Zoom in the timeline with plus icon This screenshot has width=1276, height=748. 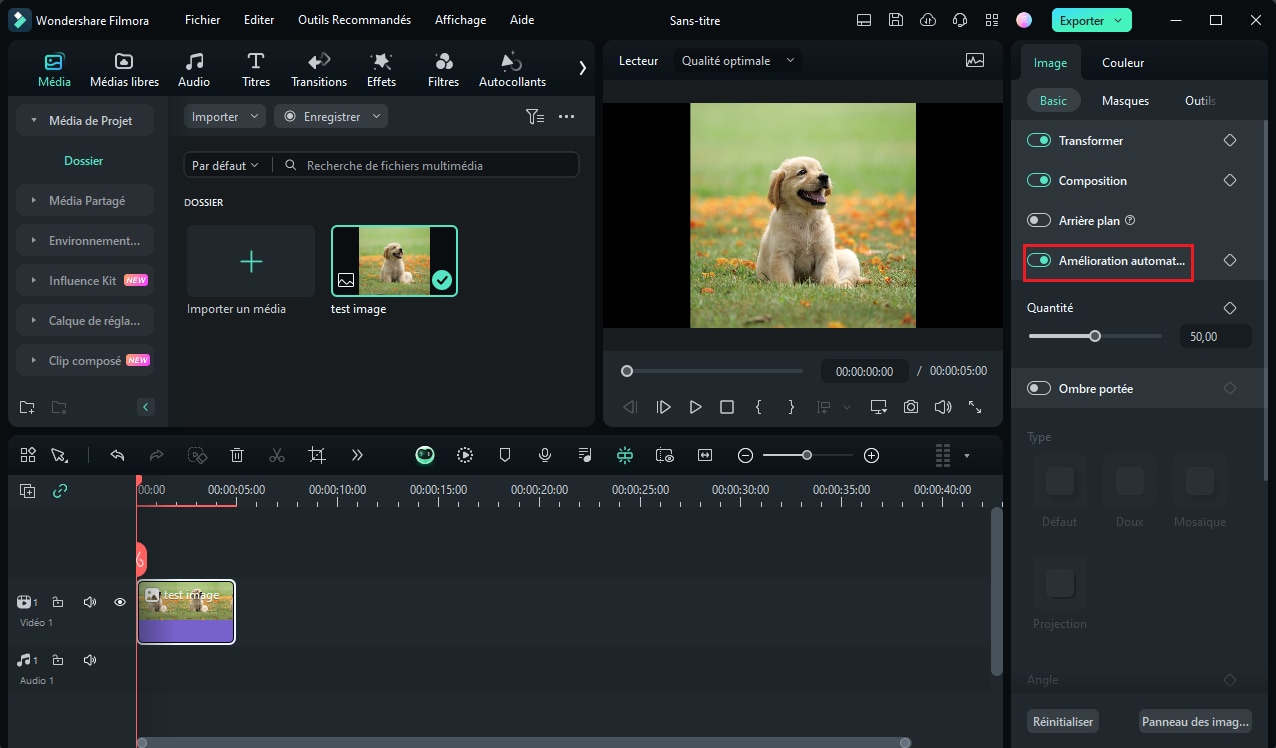(x=871, y=455)
